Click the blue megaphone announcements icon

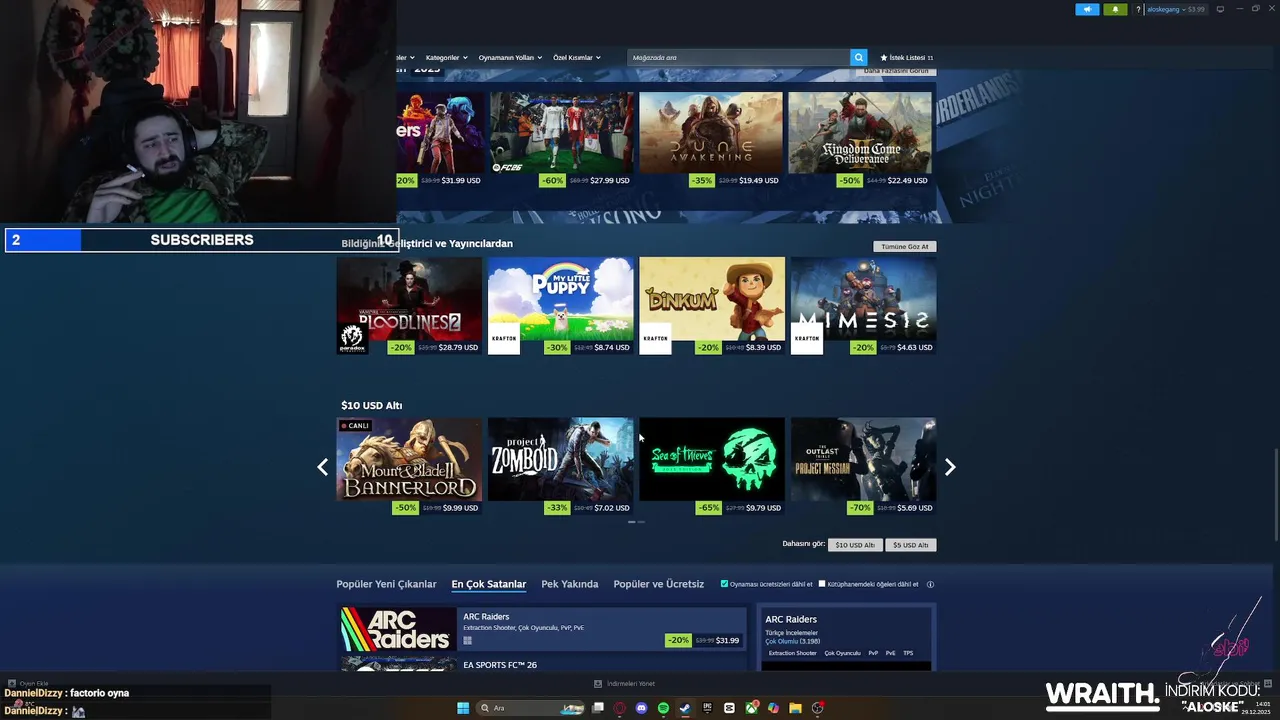1087,9
